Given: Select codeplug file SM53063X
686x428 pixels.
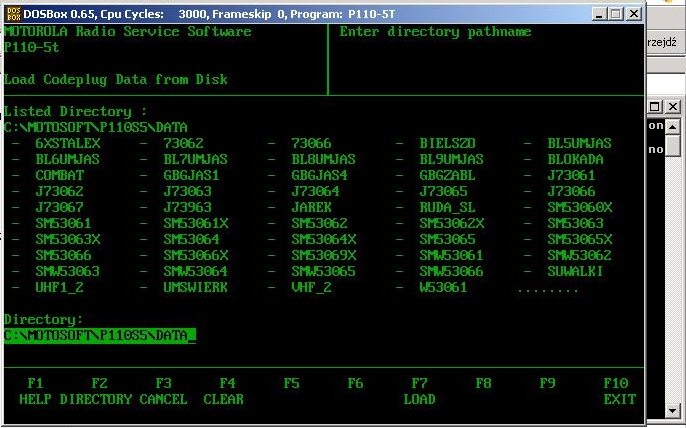Looking at the screenshot, I should [68, 239].
